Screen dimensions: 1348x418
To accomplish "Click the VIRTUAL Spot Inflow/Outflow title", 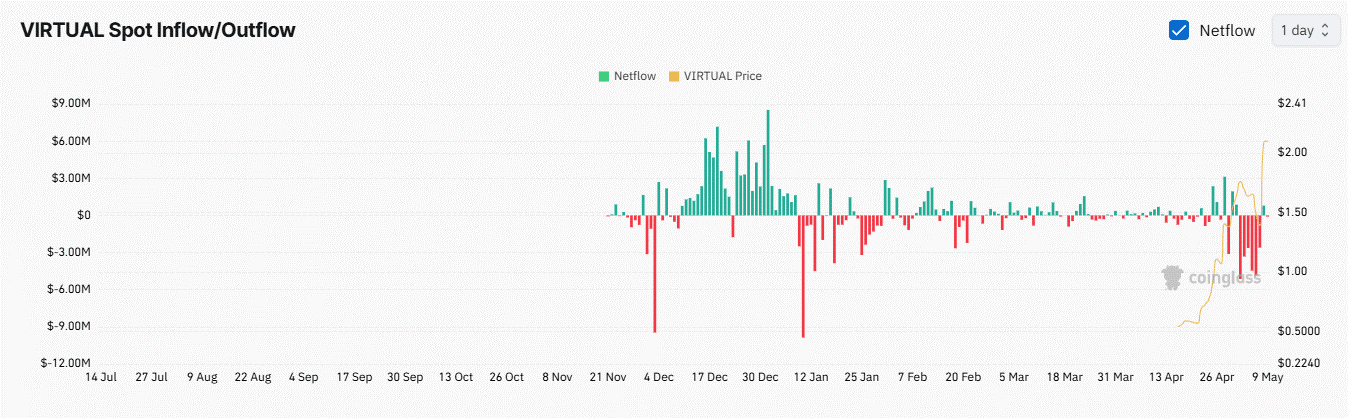I will click(158, 30).
